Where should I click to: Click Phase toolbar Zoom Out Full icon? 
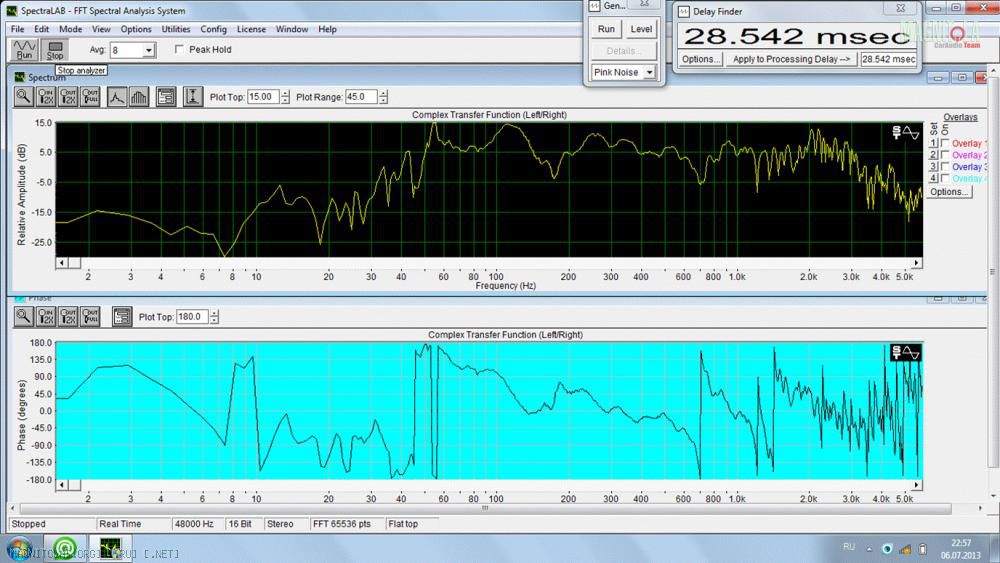pos(90,316)
